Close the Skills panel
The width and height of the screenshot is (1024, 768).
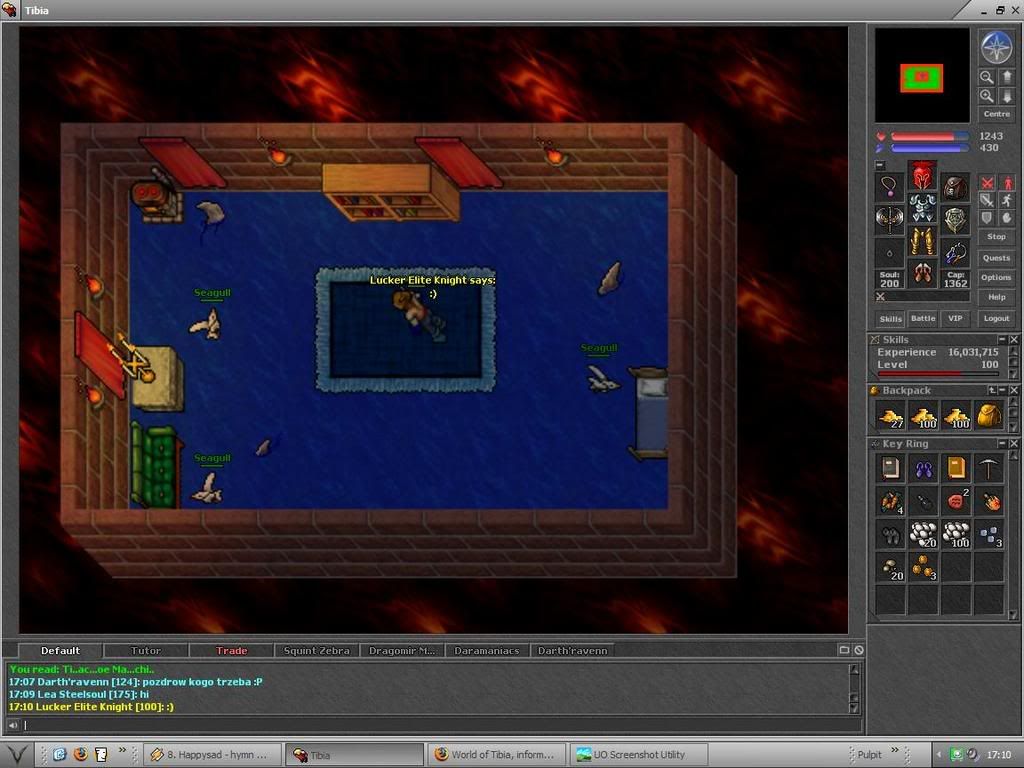point(1014,340)
